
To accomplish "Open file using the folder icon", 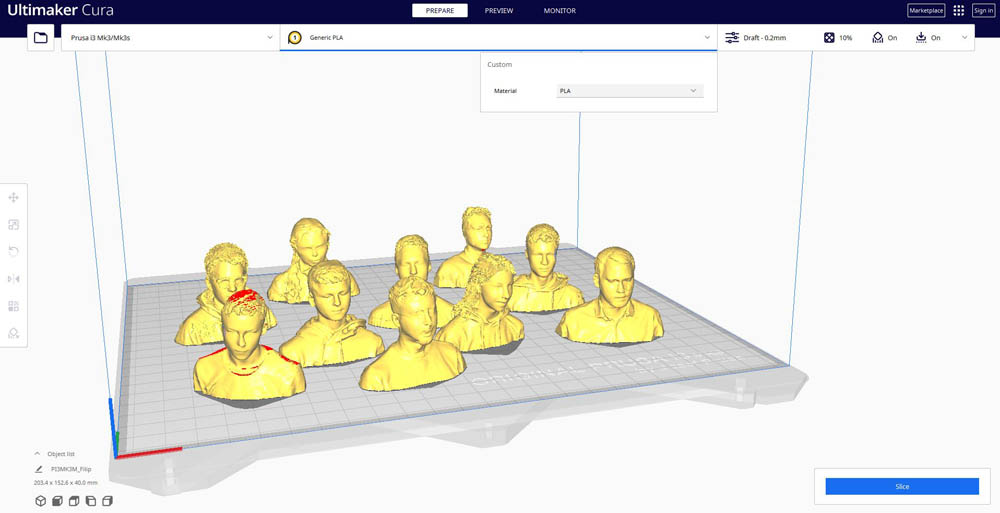I will 41,38.
